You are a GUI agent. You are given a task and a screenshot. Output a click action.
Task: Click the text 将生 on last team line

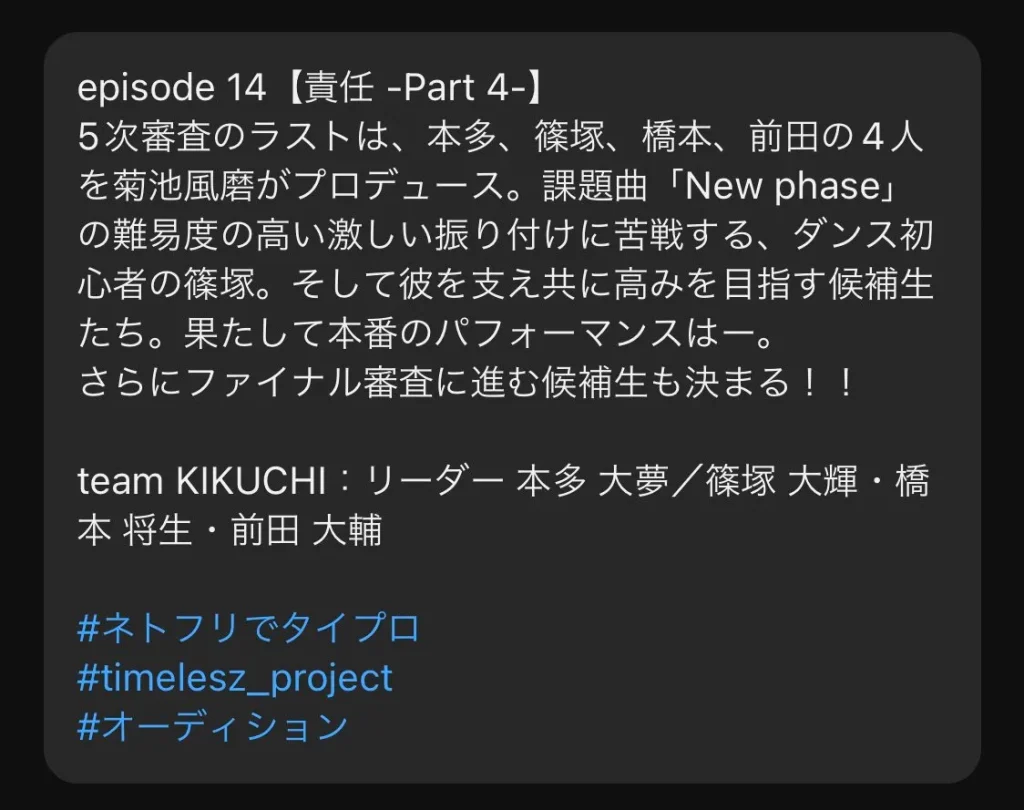point(156,530)
